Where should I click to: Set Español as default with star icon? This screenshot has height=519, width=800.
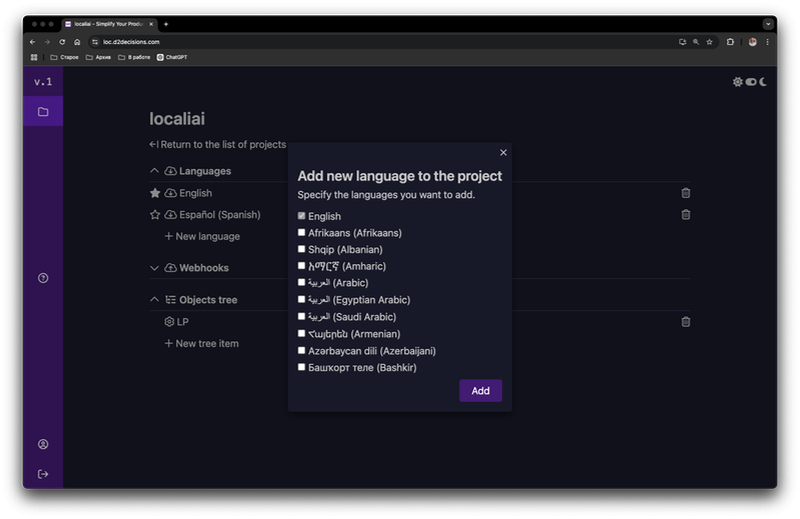pyautogui.click(x=155, y=214)
